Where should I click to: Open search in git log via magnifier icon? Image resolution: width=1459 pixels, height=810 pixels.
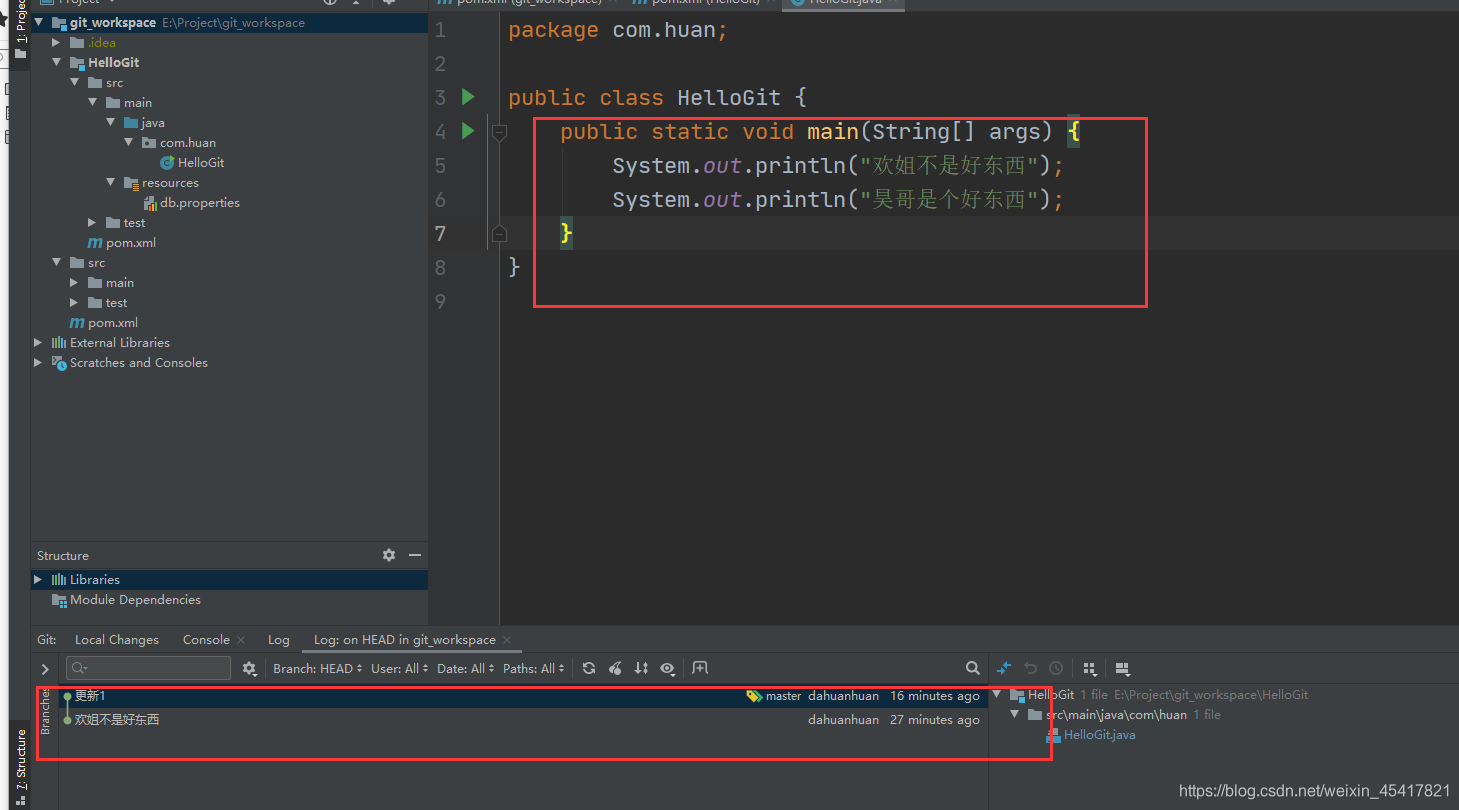[x=972, y=668]
